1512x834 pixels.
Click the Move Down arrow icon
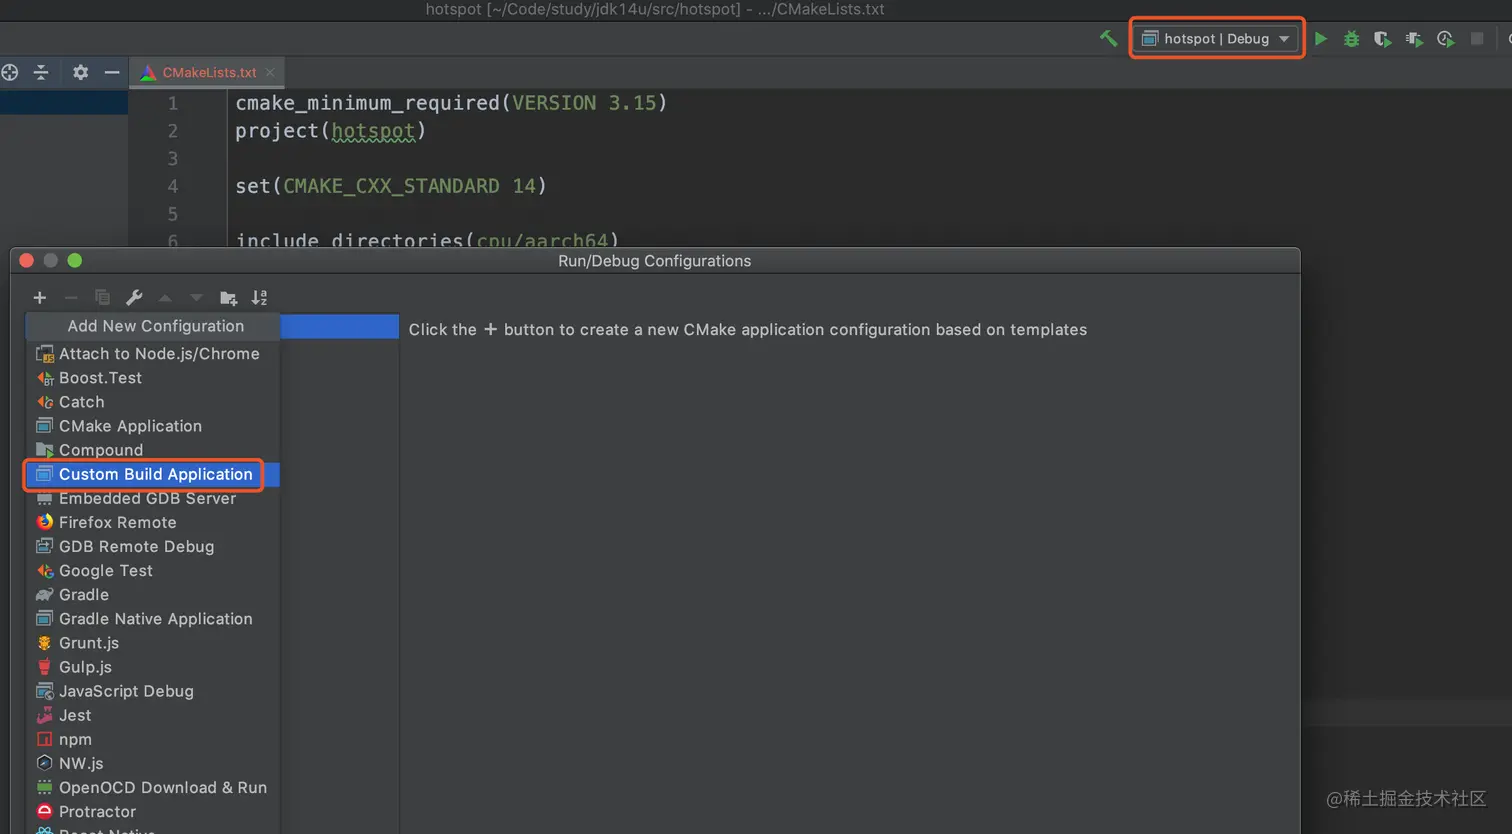coord(196,298)
